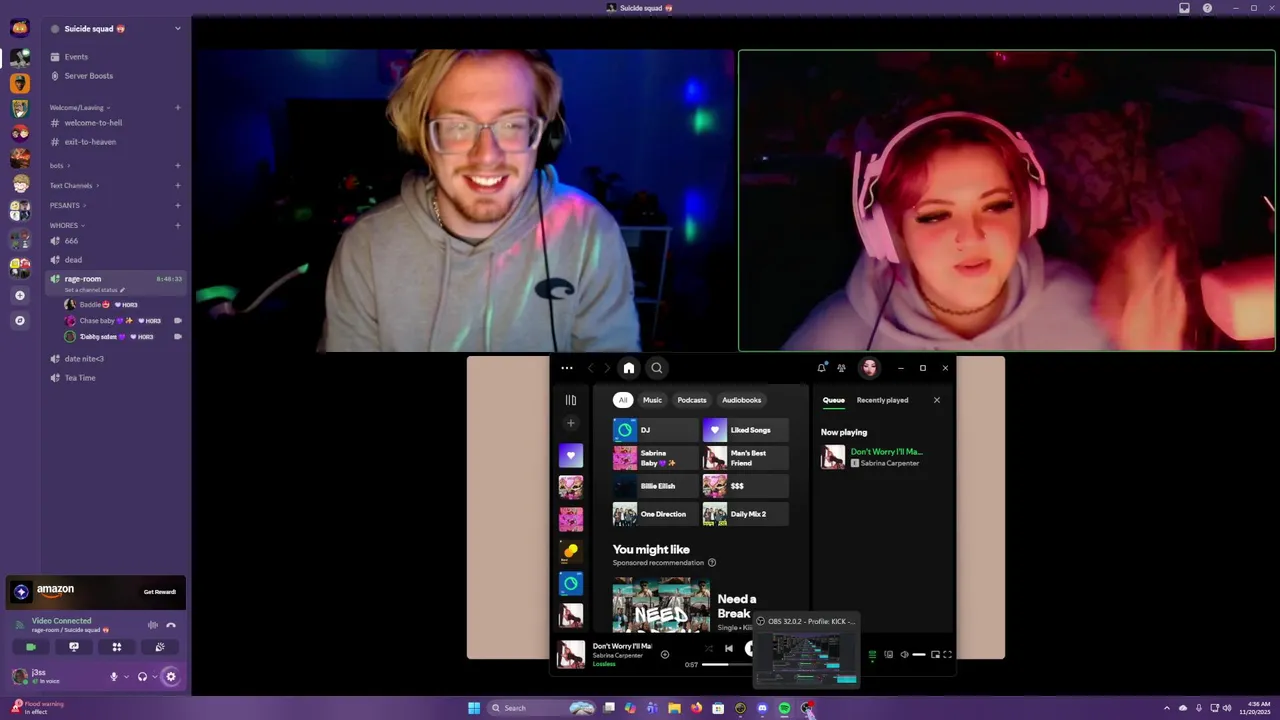Expand microphone input options arrow

point(125,677)
